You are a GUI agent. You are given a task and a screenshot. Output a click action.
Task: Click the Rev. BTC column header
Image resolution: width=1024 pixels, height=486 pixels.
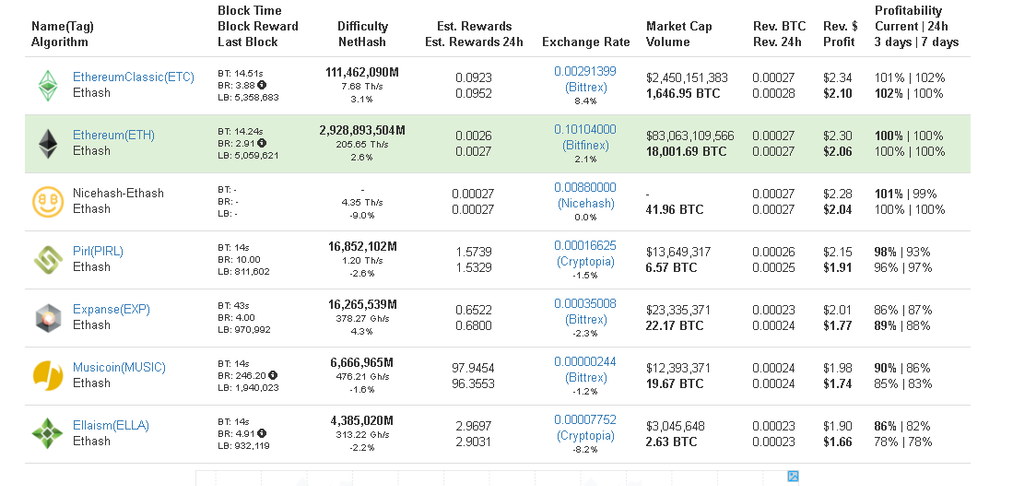[779, 34]
